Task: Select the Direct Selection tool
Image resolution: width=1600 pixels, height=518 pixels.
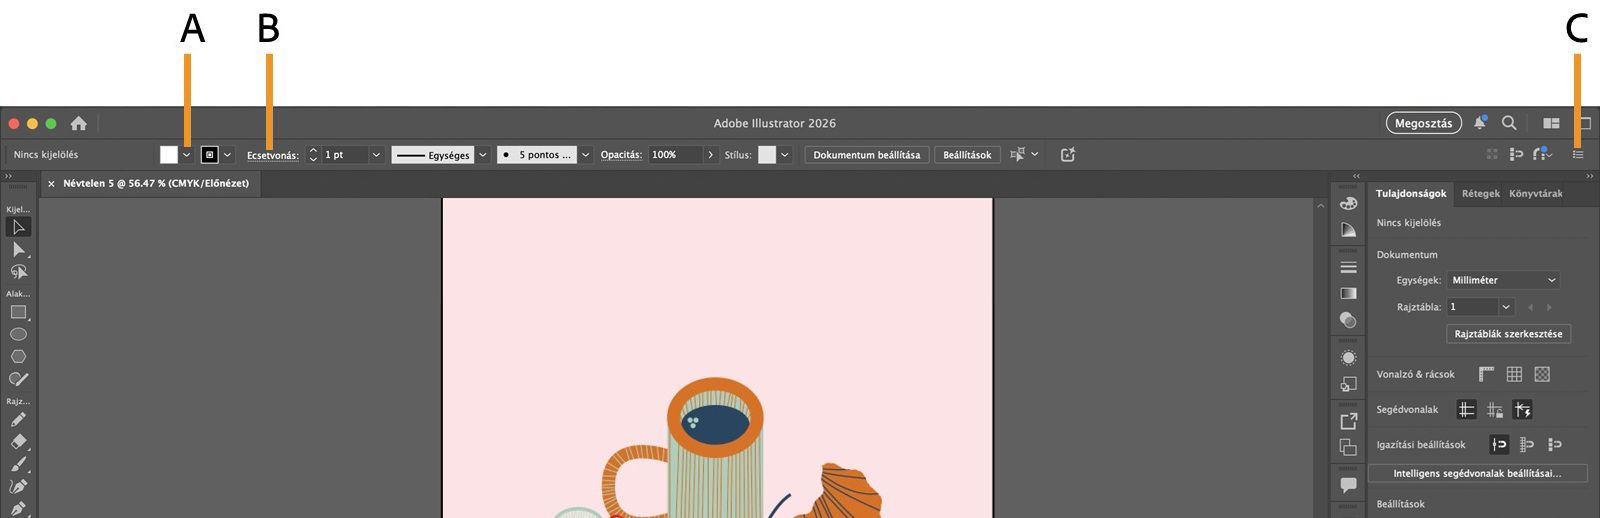Action: click(x=18, y=249)
